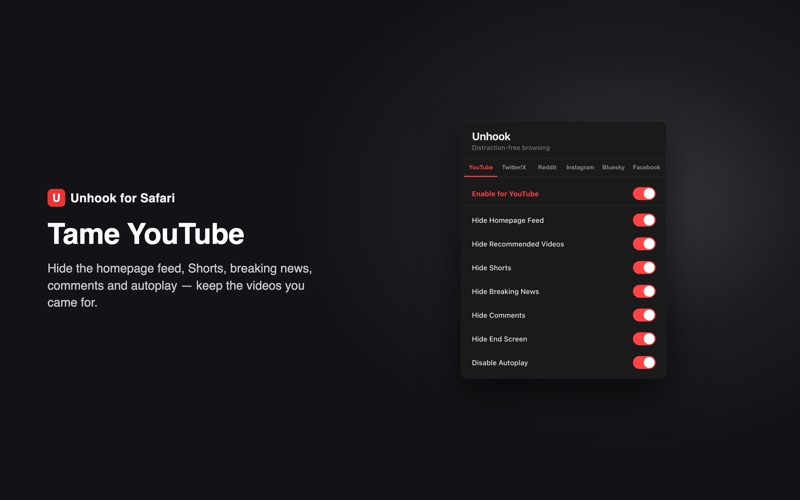Turn off Hide Homepage Feed switch
800x500 pixels.
pos(644,220)
